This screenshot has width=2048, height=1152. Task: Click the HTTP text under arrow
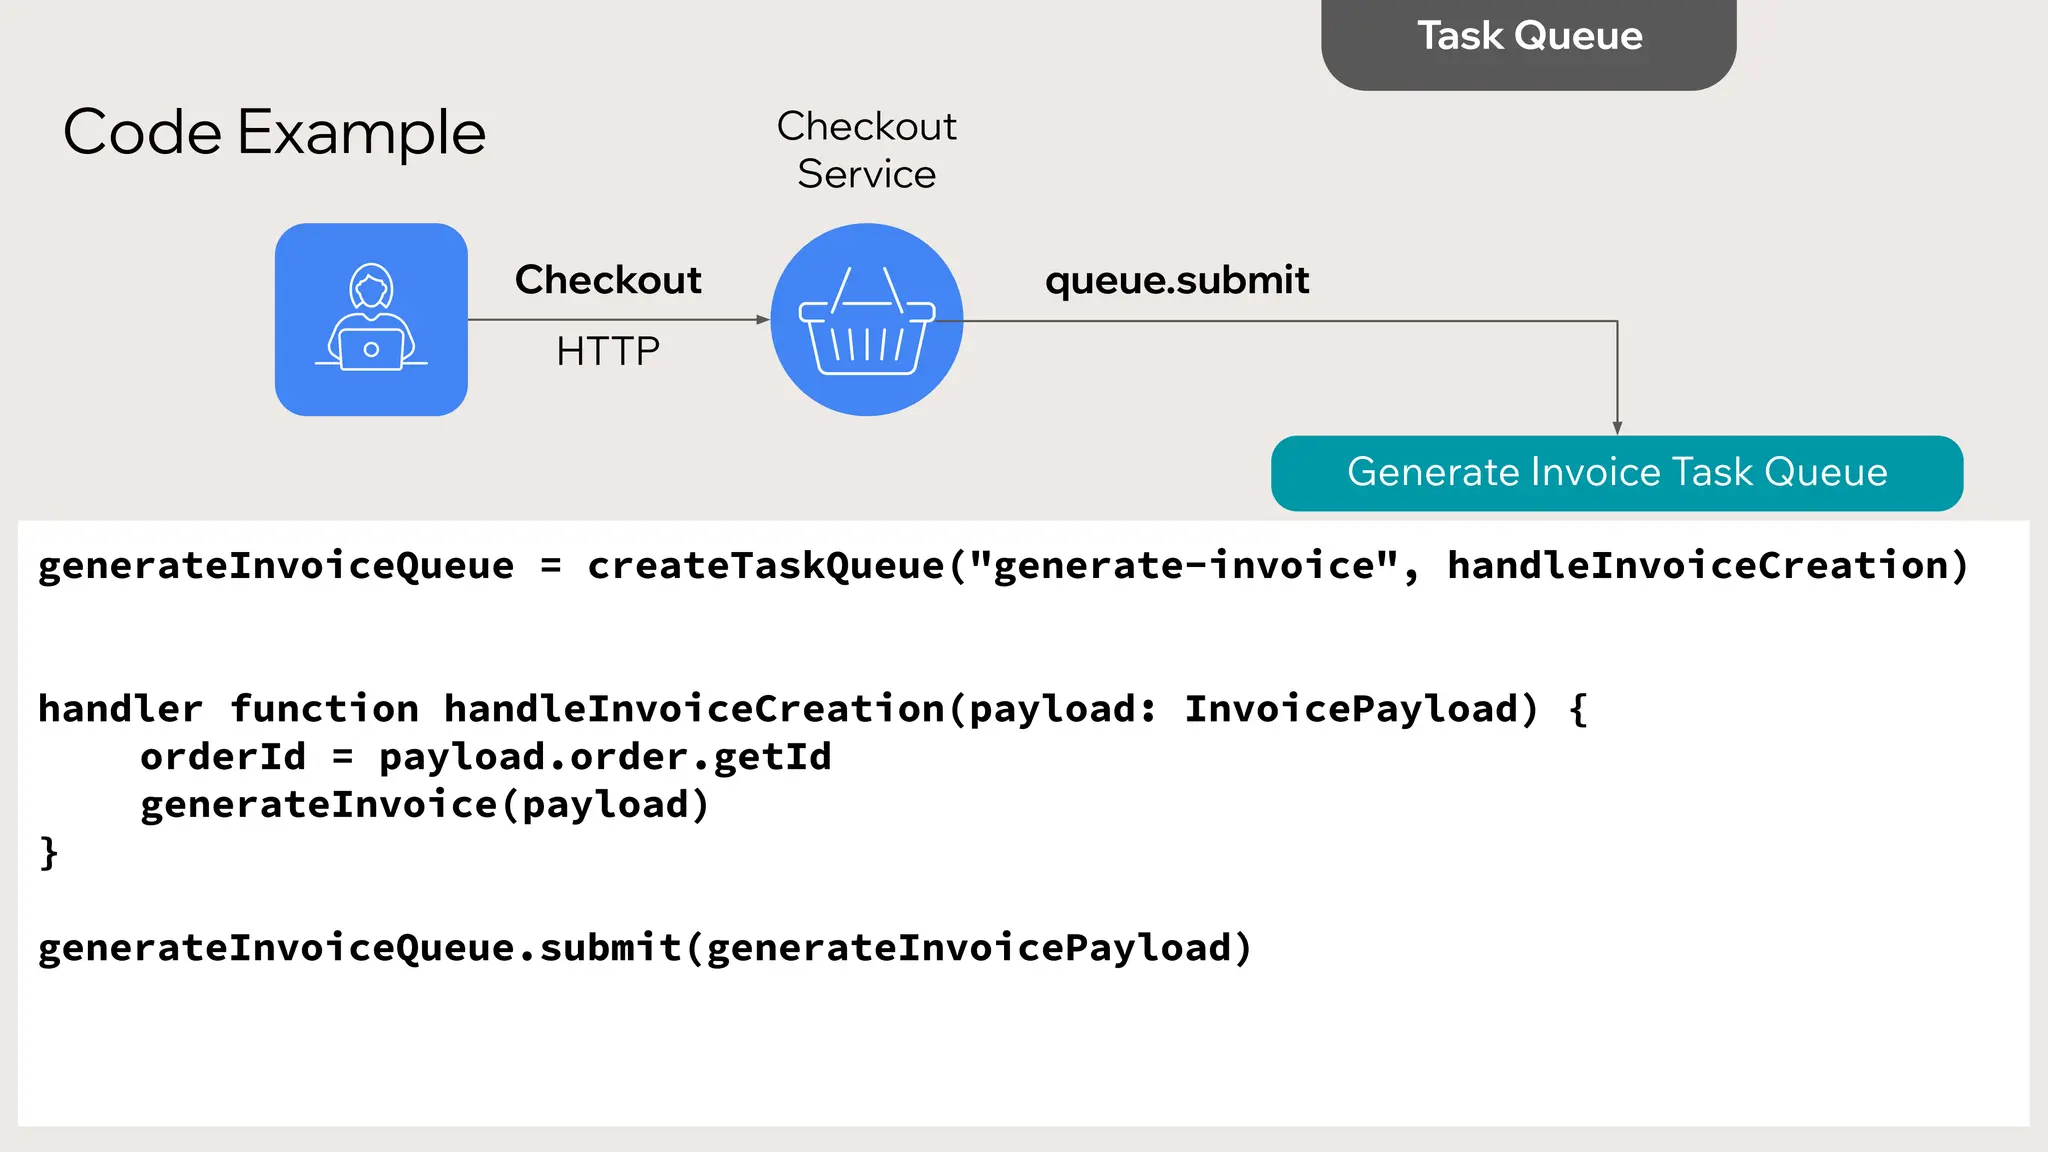tap(608, 351)
